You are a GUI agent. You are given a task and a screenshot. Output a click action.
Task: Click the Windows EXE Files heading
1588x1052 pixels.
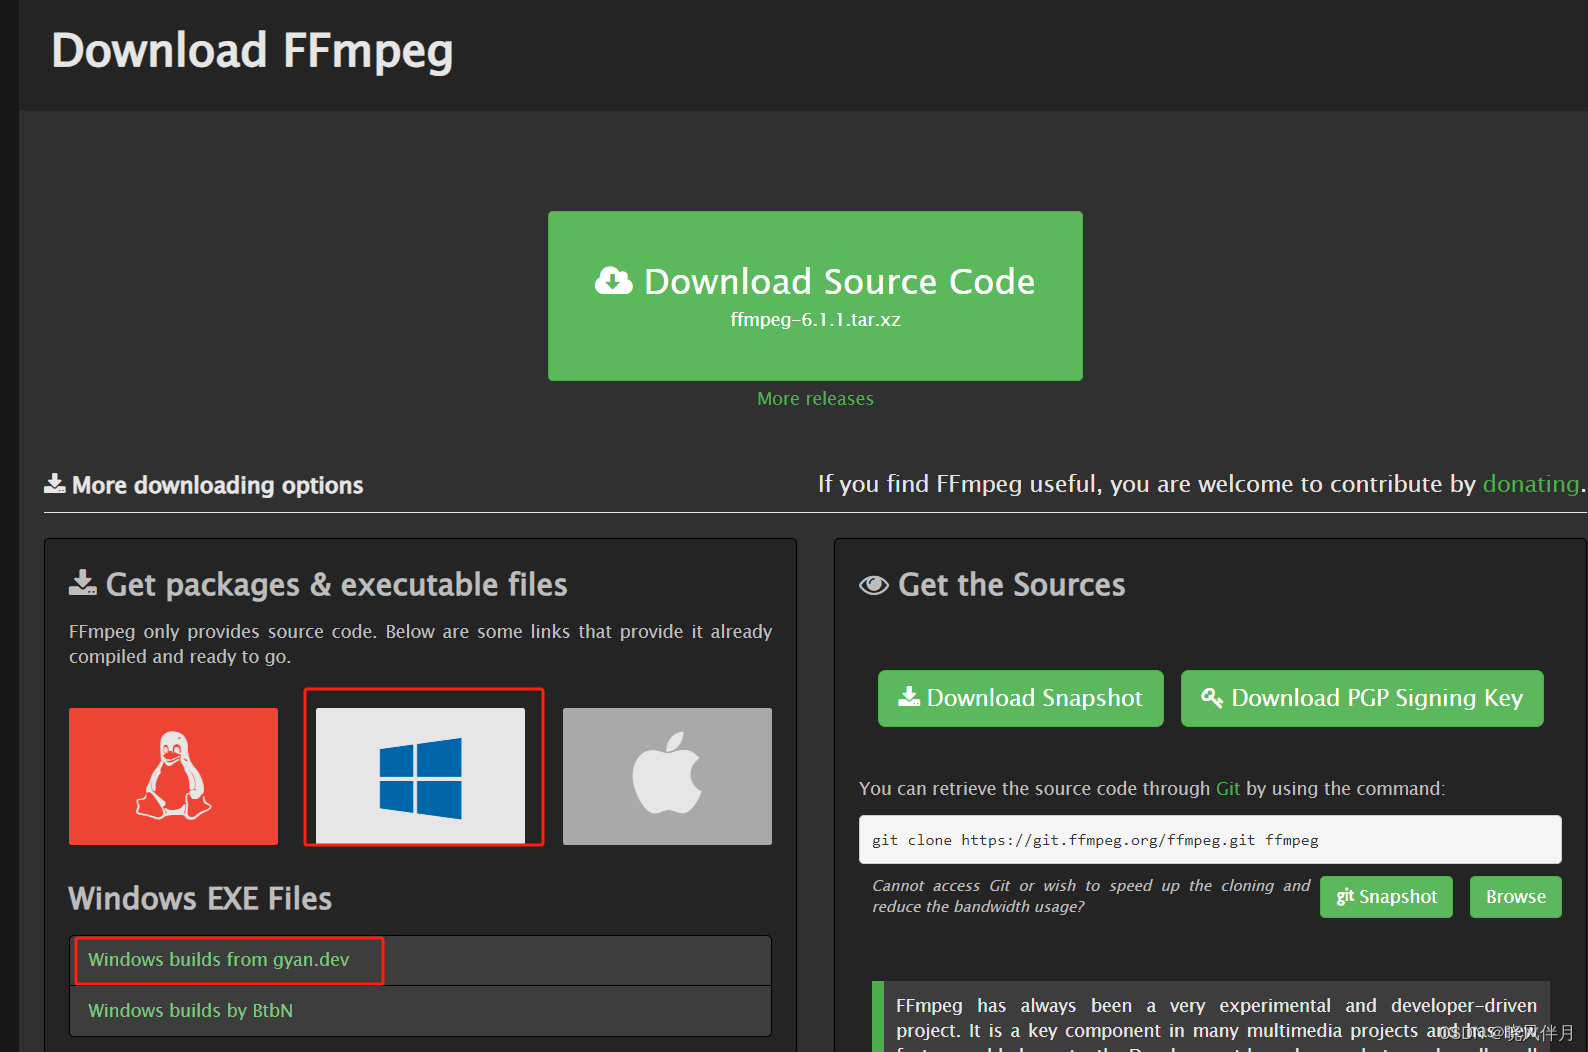tap(200, 899)
